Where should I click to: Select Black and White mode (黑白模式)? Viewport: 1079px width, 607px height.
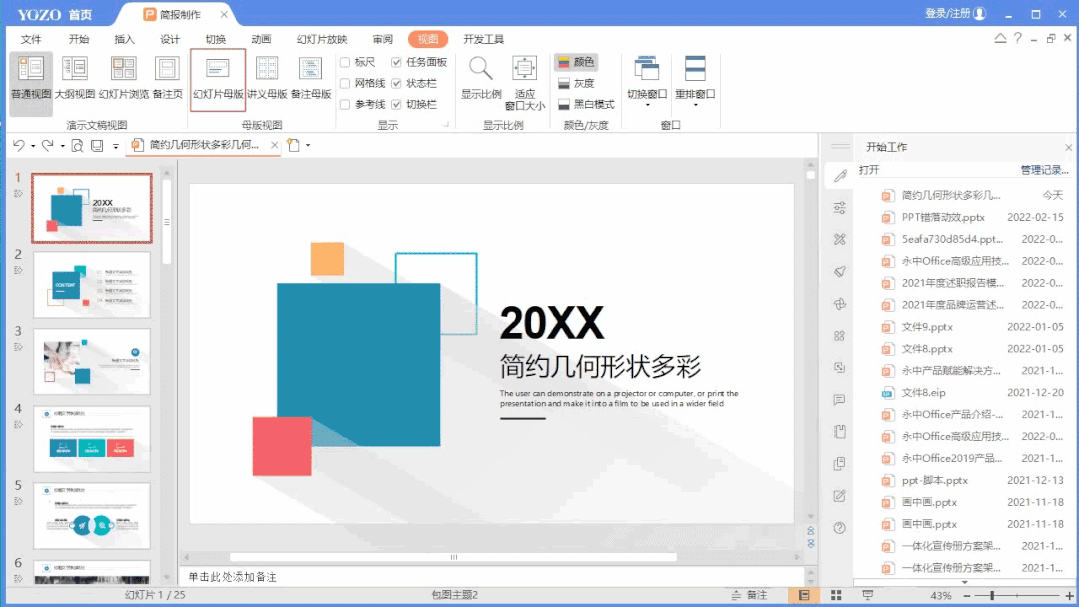click(586, 105)
